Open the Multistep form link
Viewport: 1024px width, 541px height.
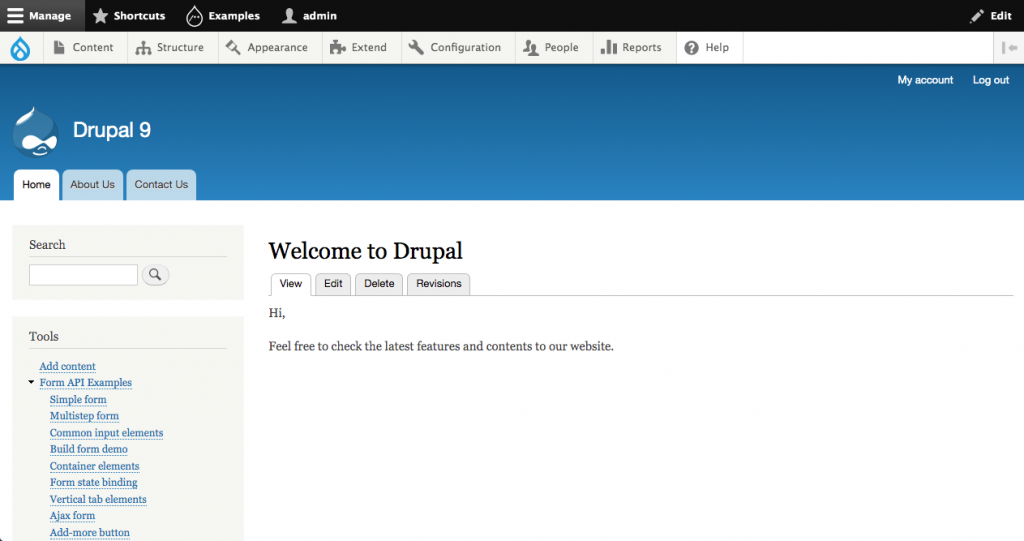tap(84, 416)
